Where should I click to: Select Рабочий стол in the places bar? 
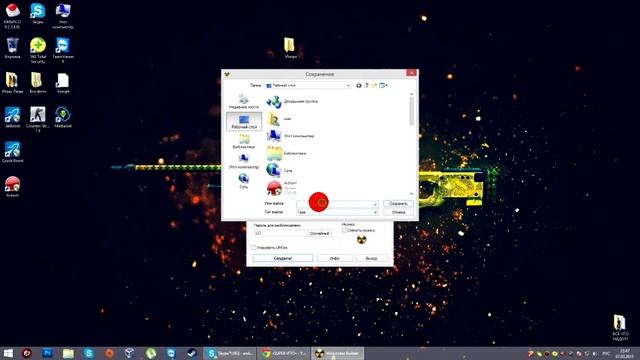point(244,122)
